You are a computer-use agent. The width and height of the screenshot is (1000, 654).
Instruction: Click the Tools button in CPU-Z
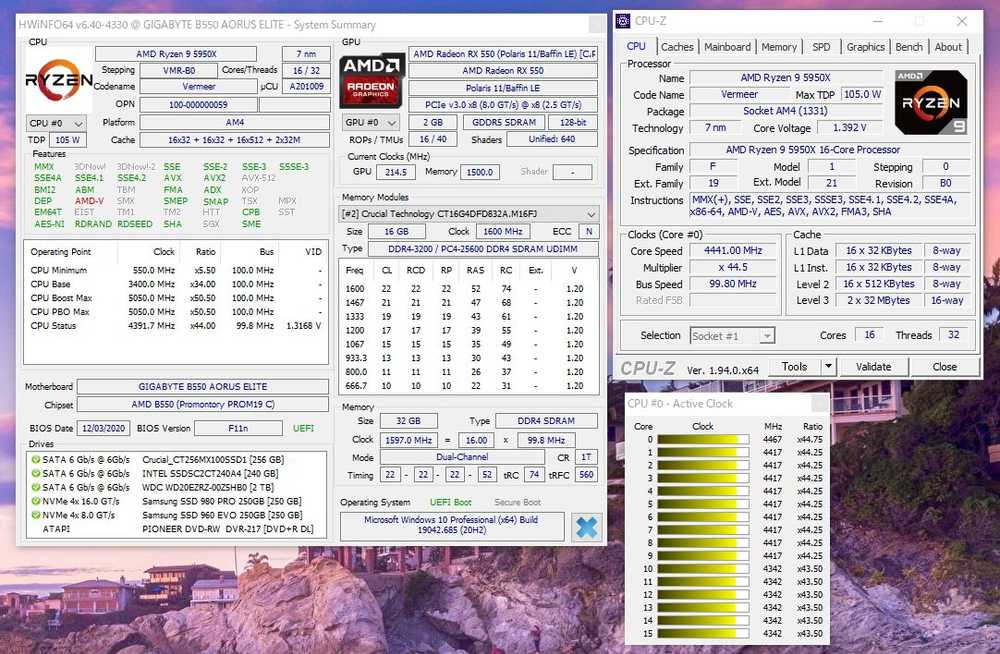794,366
